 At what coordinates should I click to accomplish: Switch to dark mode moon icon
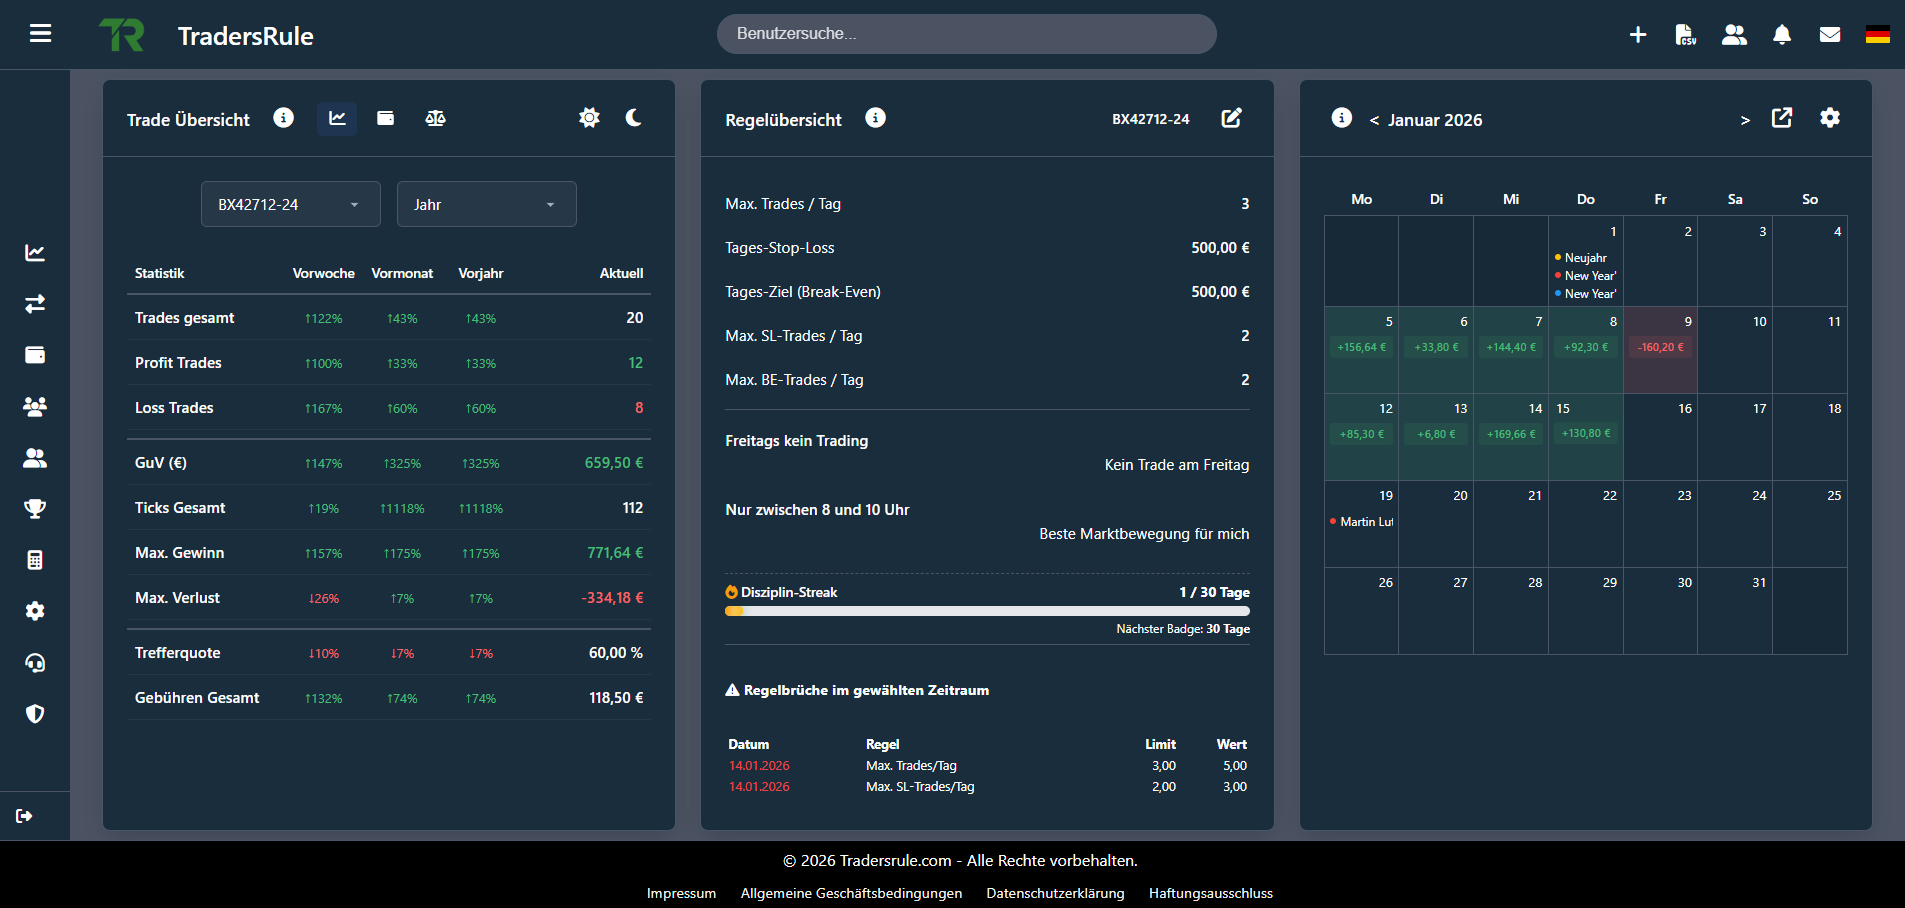click(633, 118)
